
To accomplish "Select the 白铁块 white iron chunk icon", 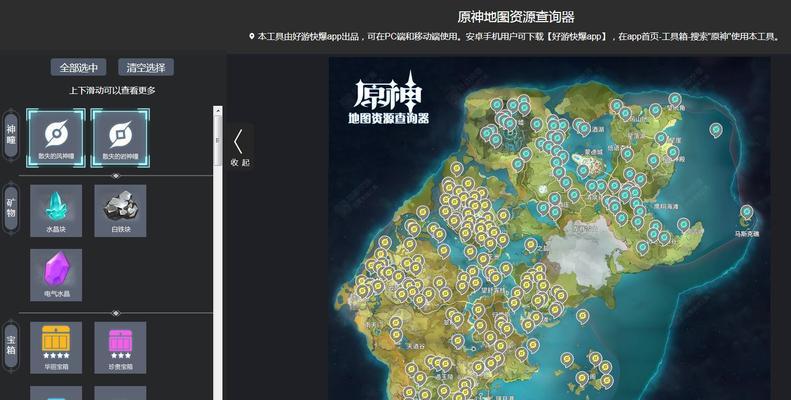I will click(x=120, y=210).
